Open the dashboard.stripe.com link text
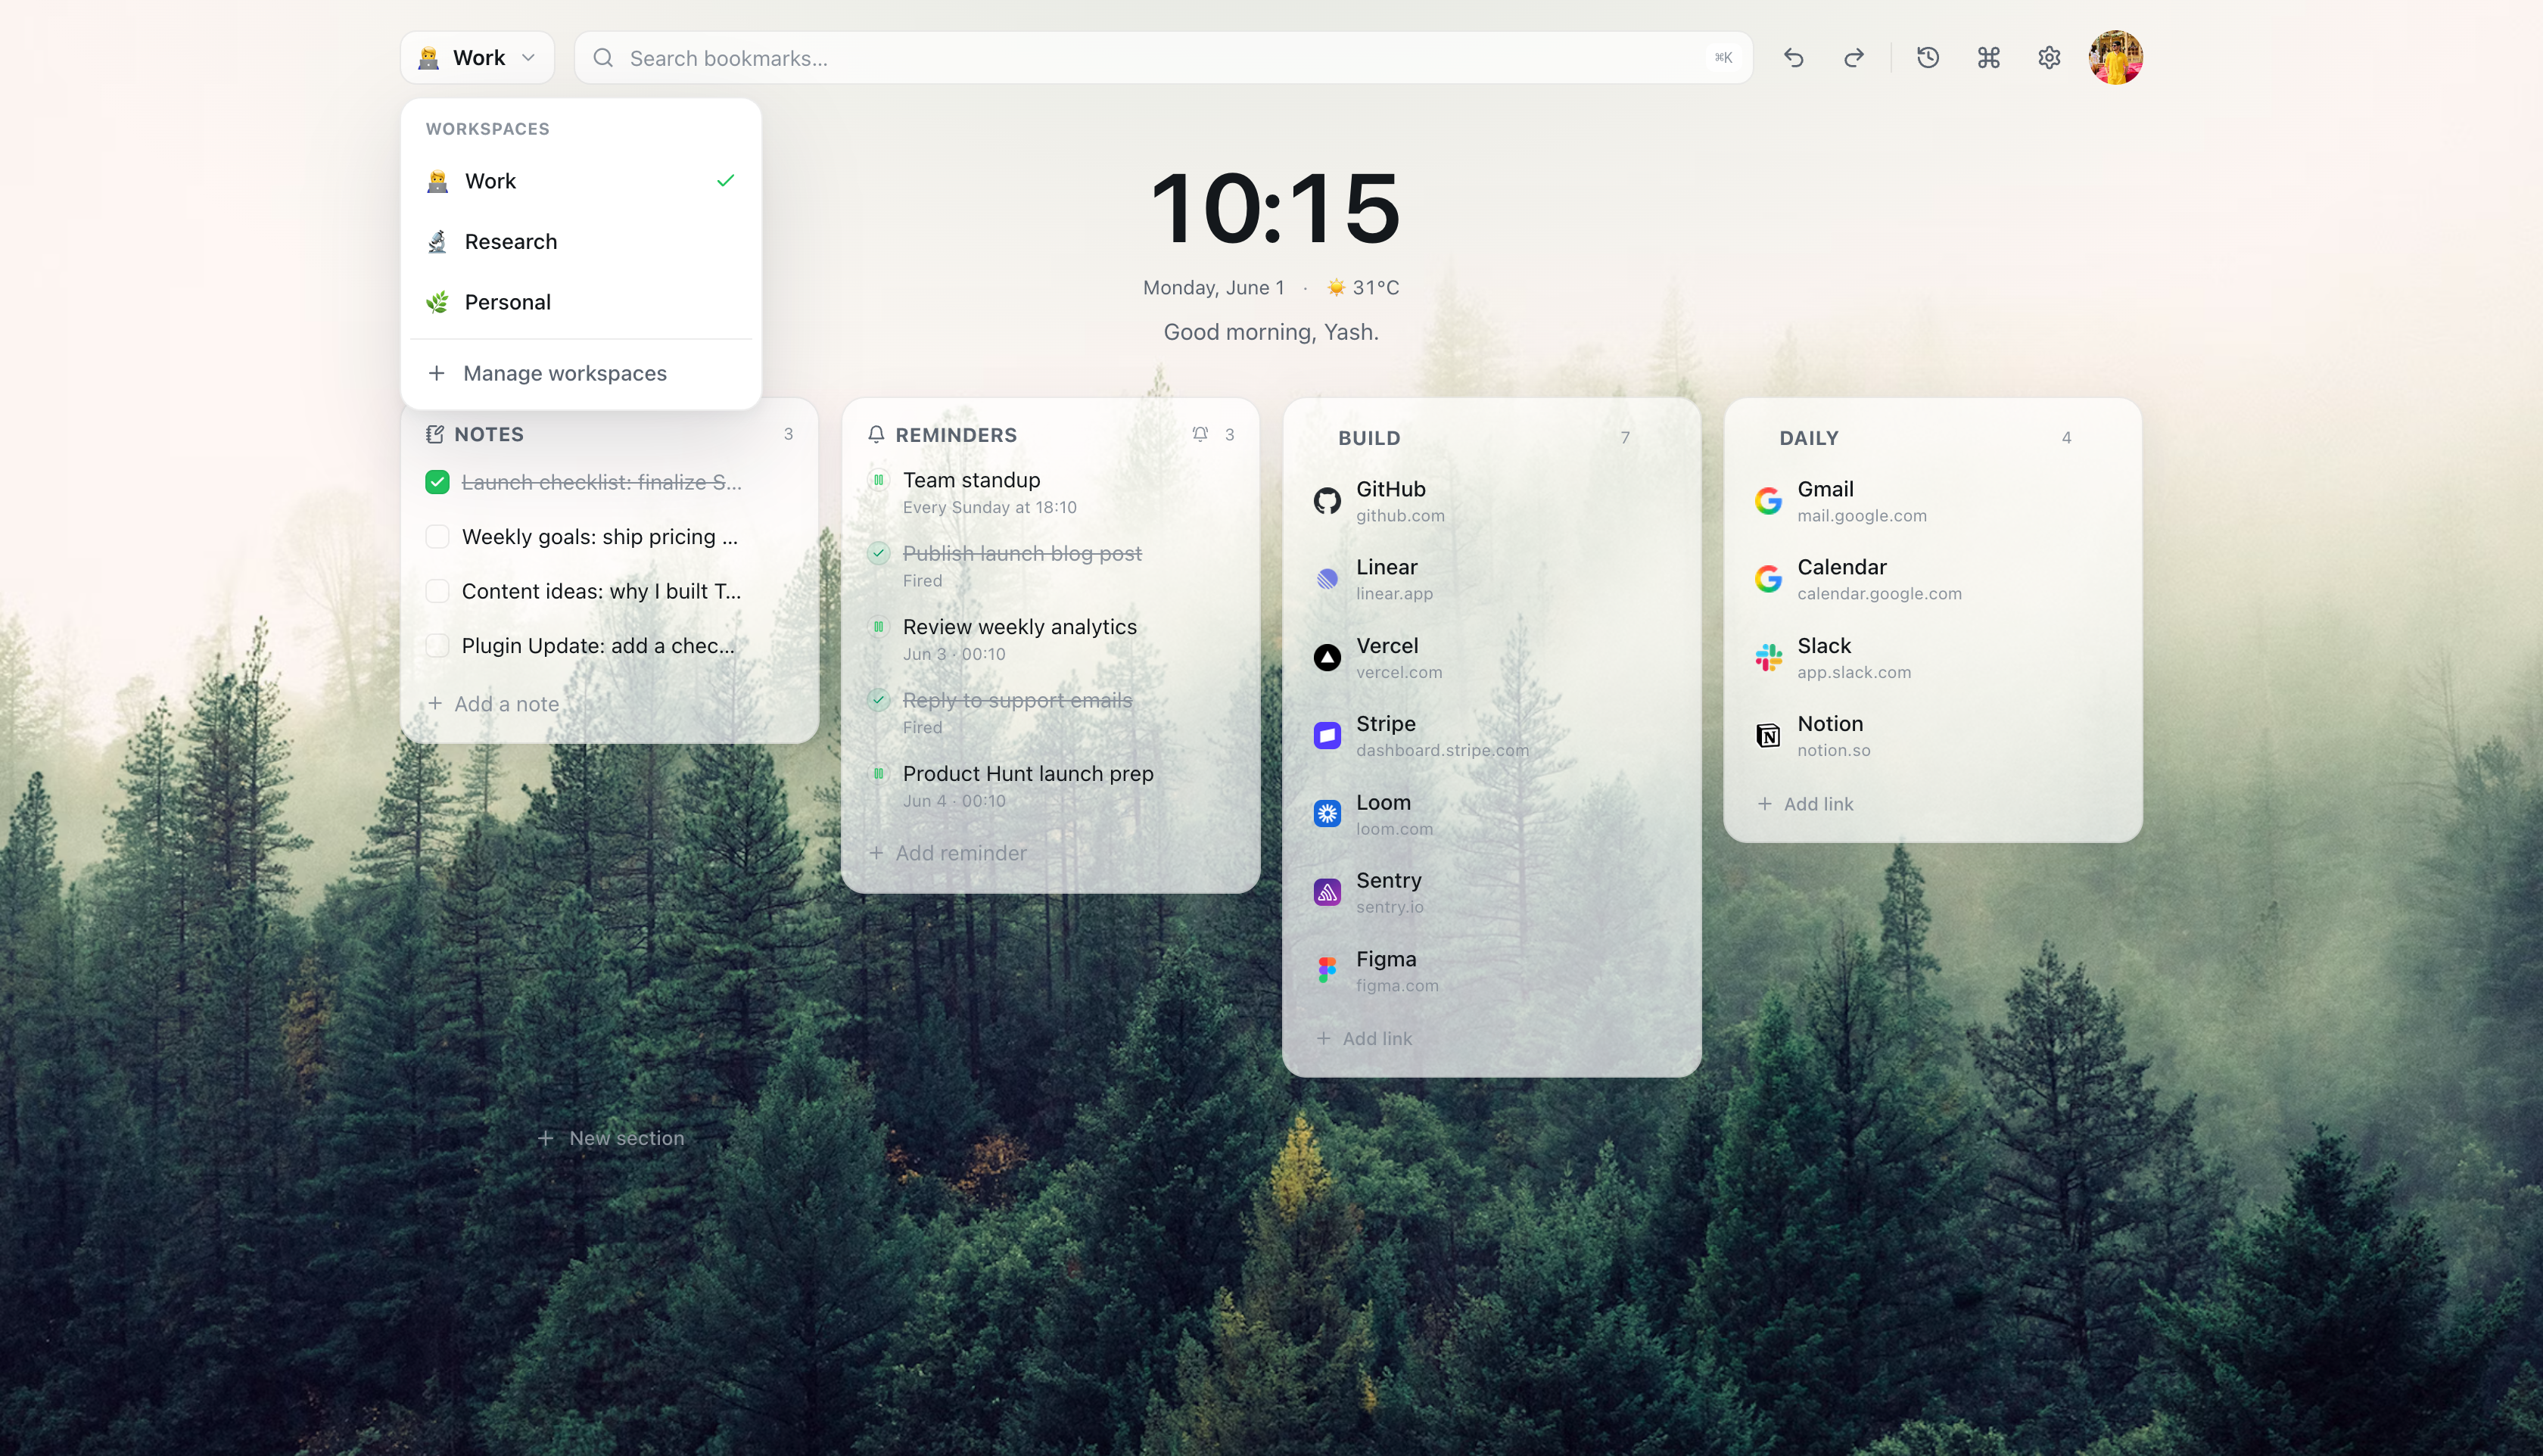 pos(1442,751)
